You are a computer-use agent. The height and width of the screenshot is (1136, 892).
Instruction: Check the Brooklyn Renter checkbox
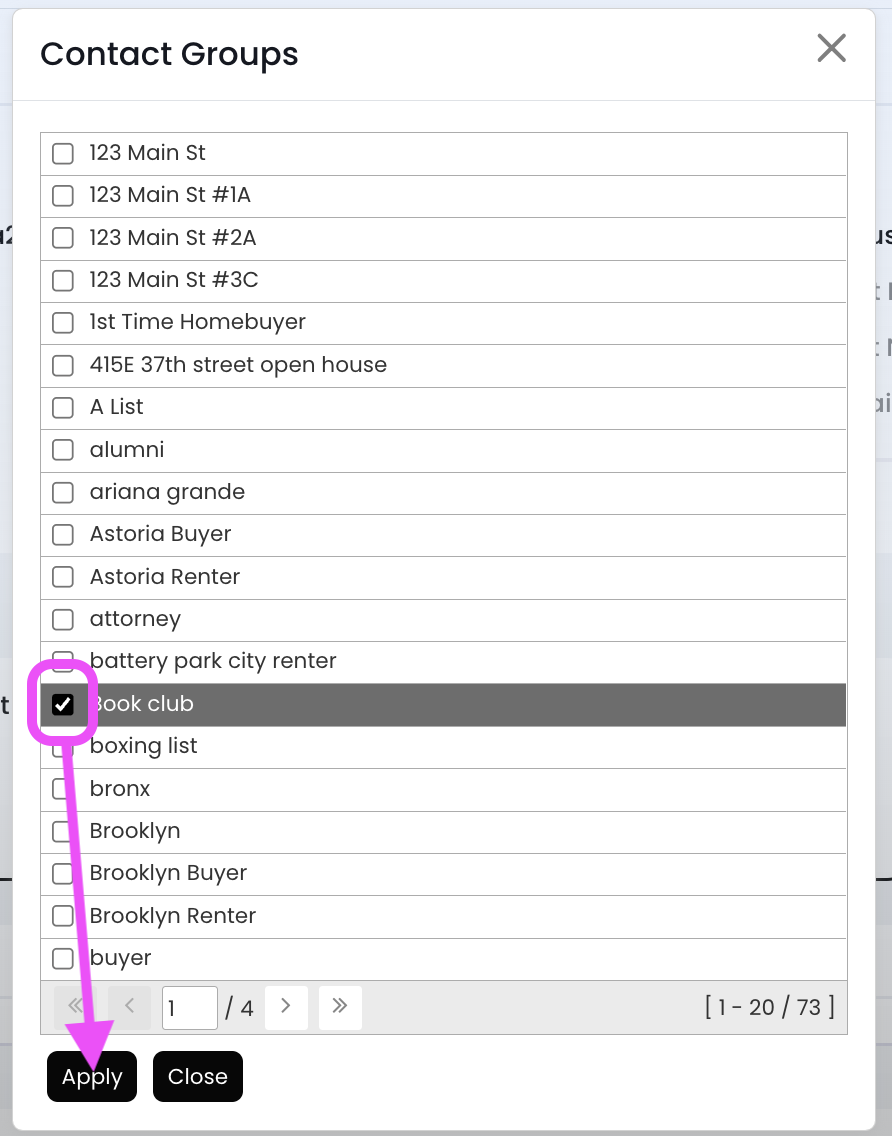pos(63,916)
